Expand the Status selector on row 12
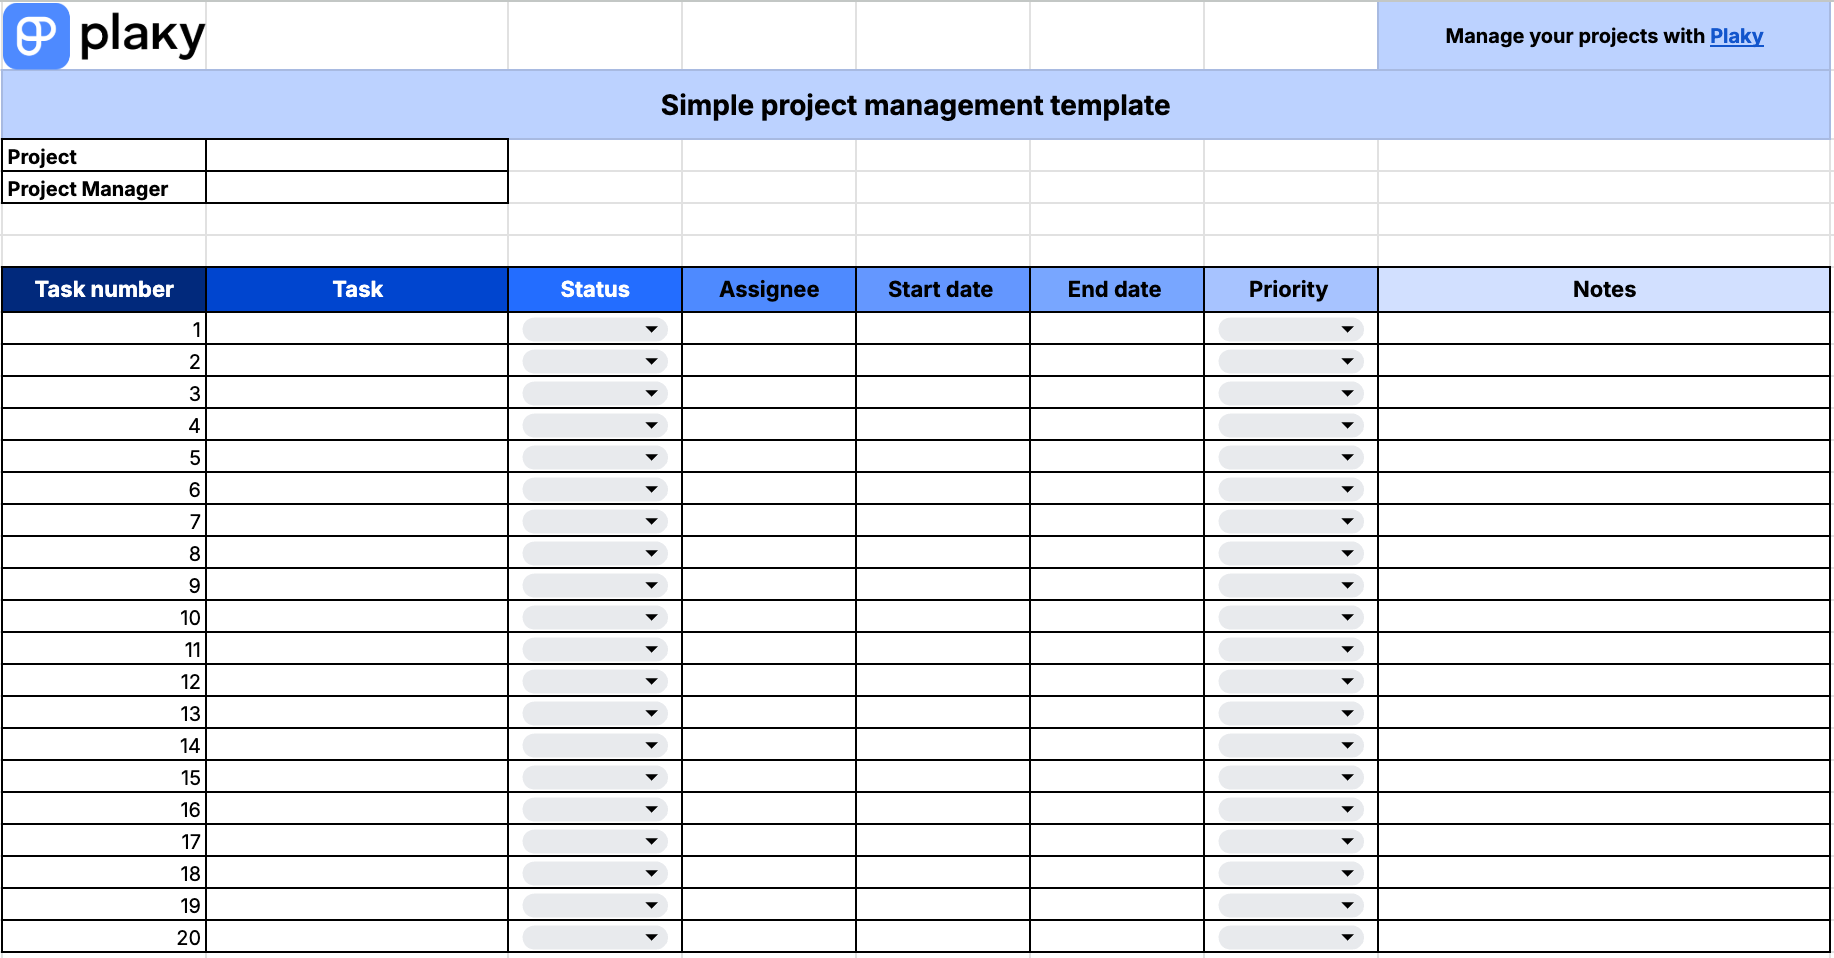The height and width of the screenshot is (958, 1834). point(650,681)
